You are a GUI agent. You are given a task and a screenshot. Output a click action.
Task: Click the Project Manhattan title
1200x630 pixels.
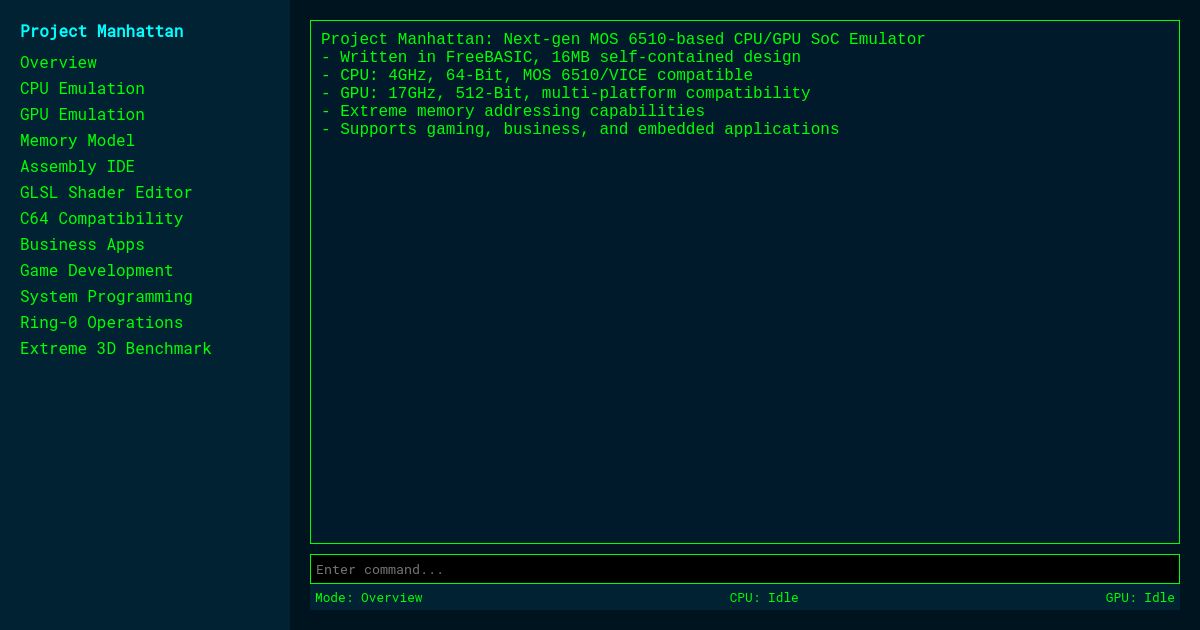click(x=101, y=31)
